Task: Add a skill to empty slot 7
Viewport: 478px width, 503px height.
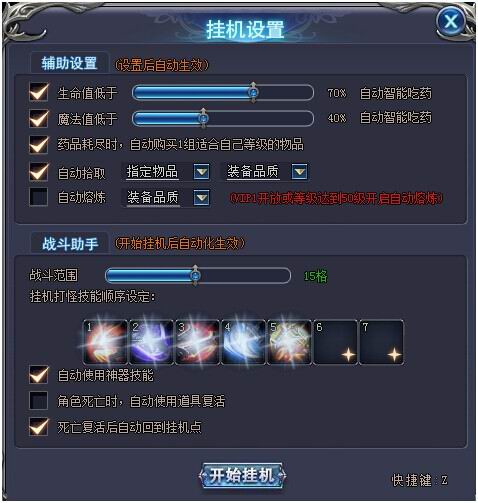Action: 382,342
